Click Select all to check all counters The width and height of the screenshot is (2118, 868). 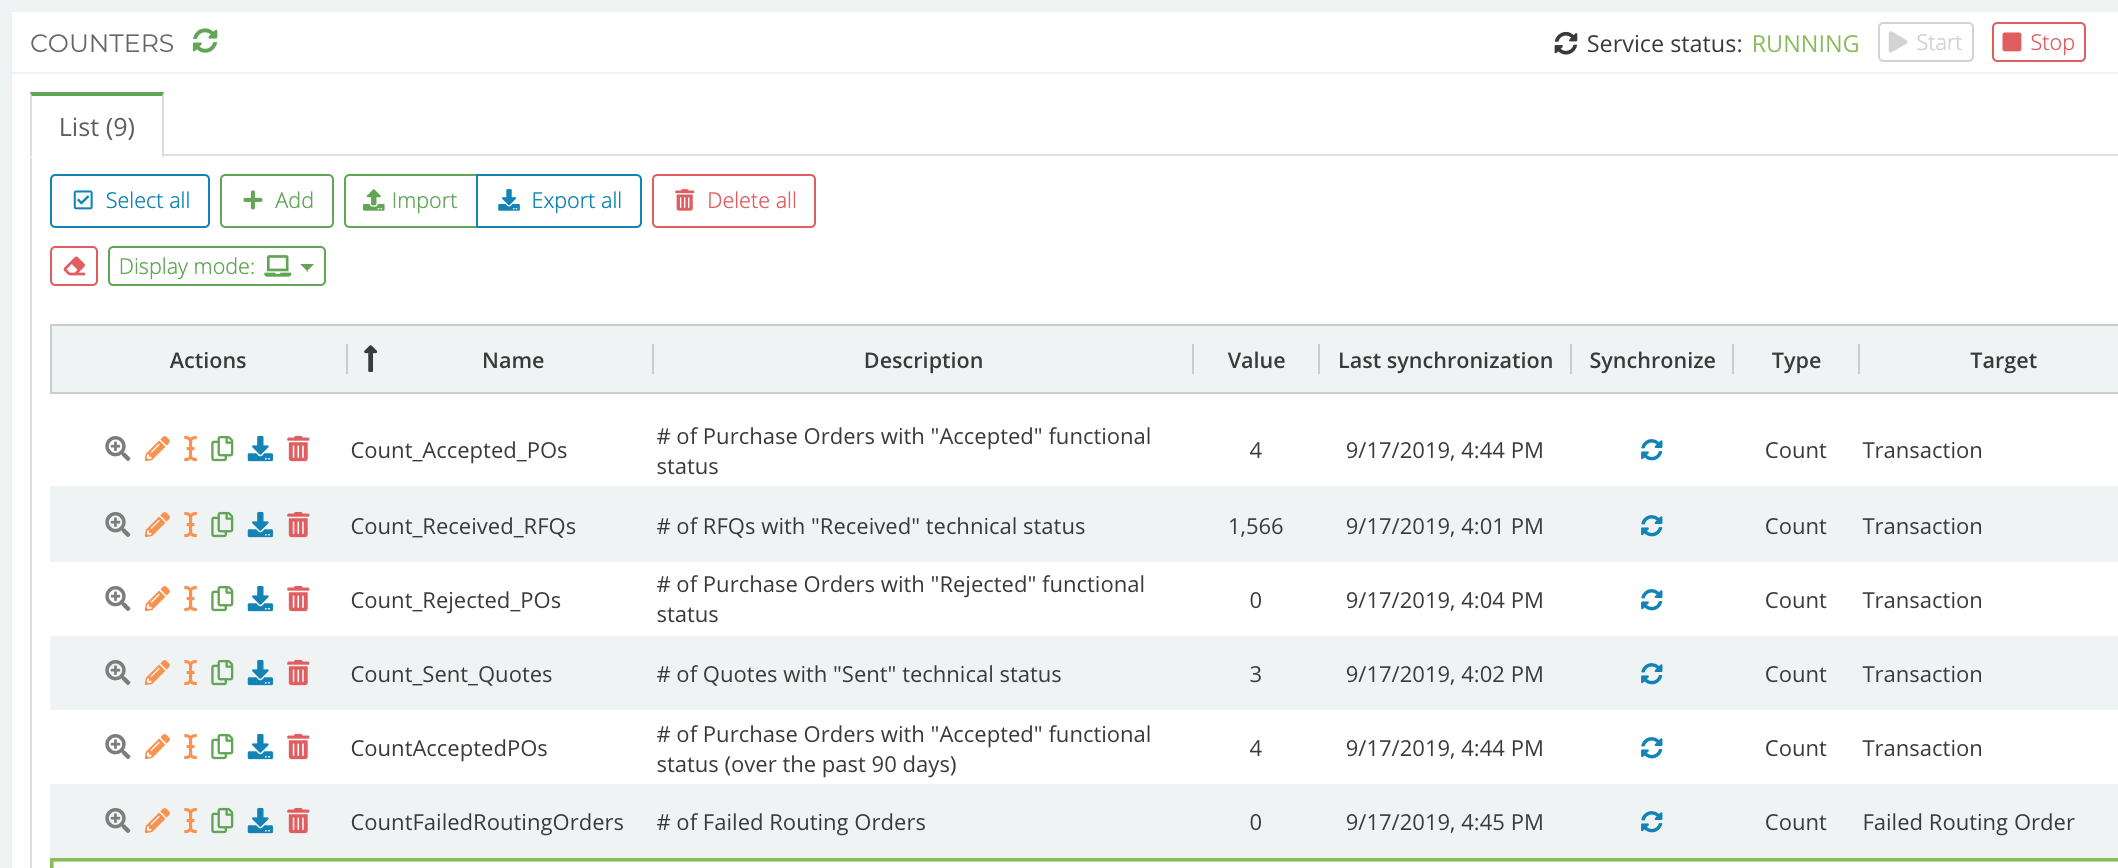point(130,201)
